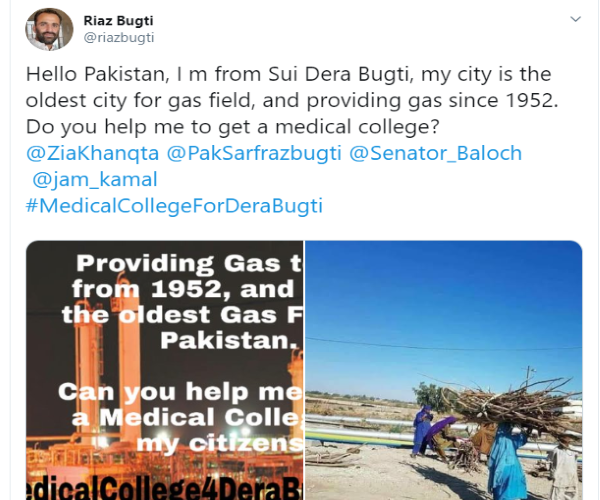This screenshot has width=600, height=500.
Task: View the photo of women carrying firewood
Action: coord(443,370)
